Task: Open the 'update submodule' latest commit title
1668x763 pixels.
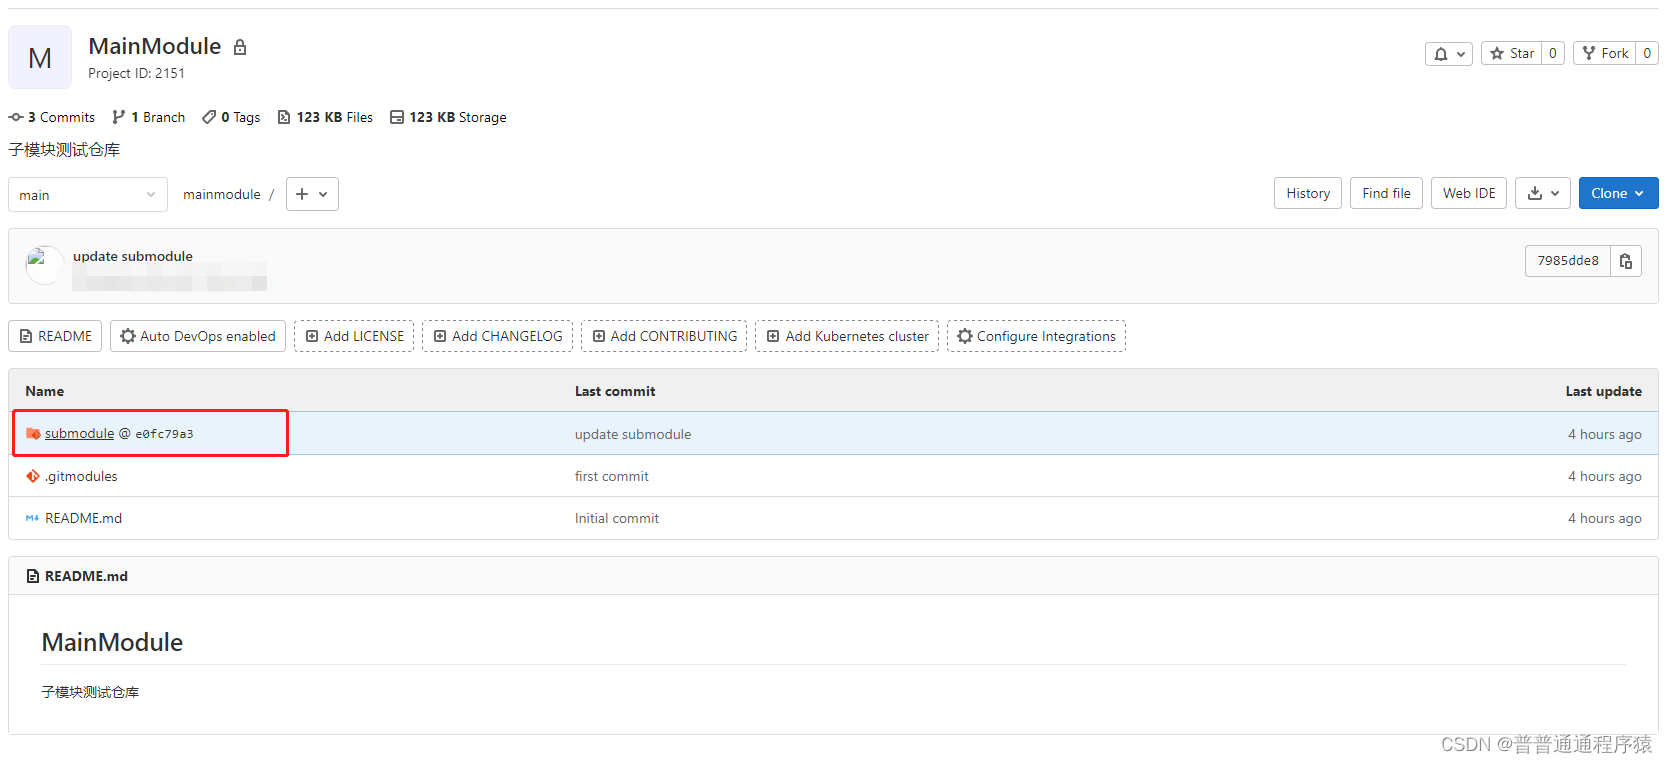Action: [x=133, y=256]
